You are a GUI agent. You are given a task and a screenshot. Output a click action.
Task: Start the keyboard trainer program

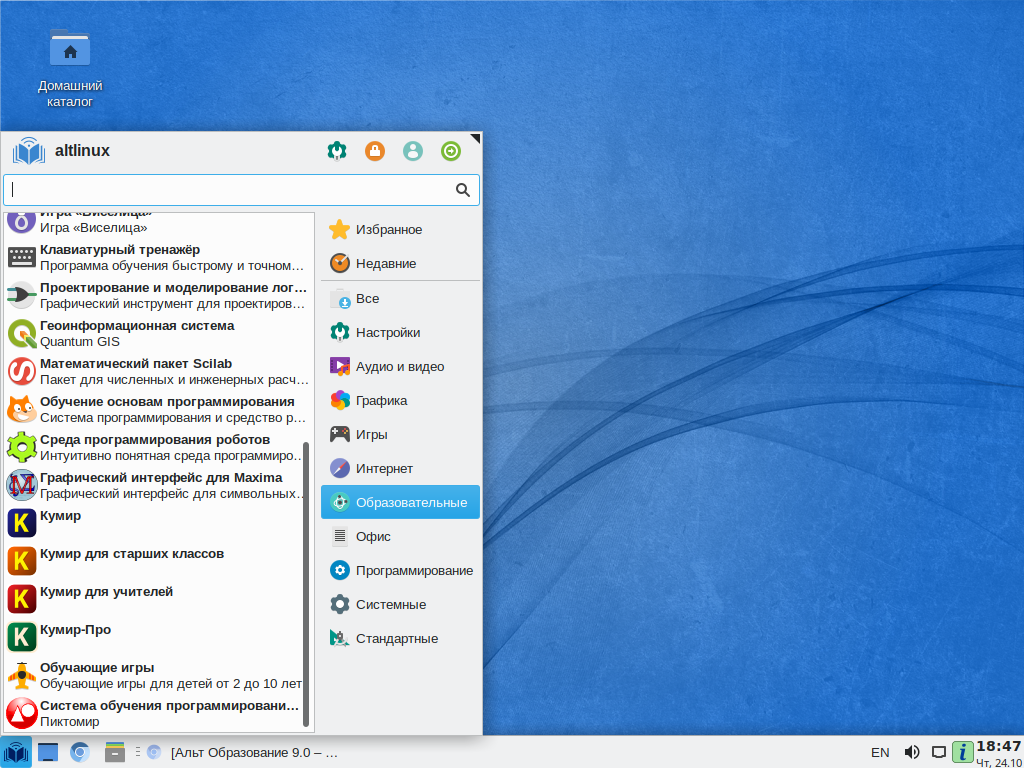(x=119, y=257)
